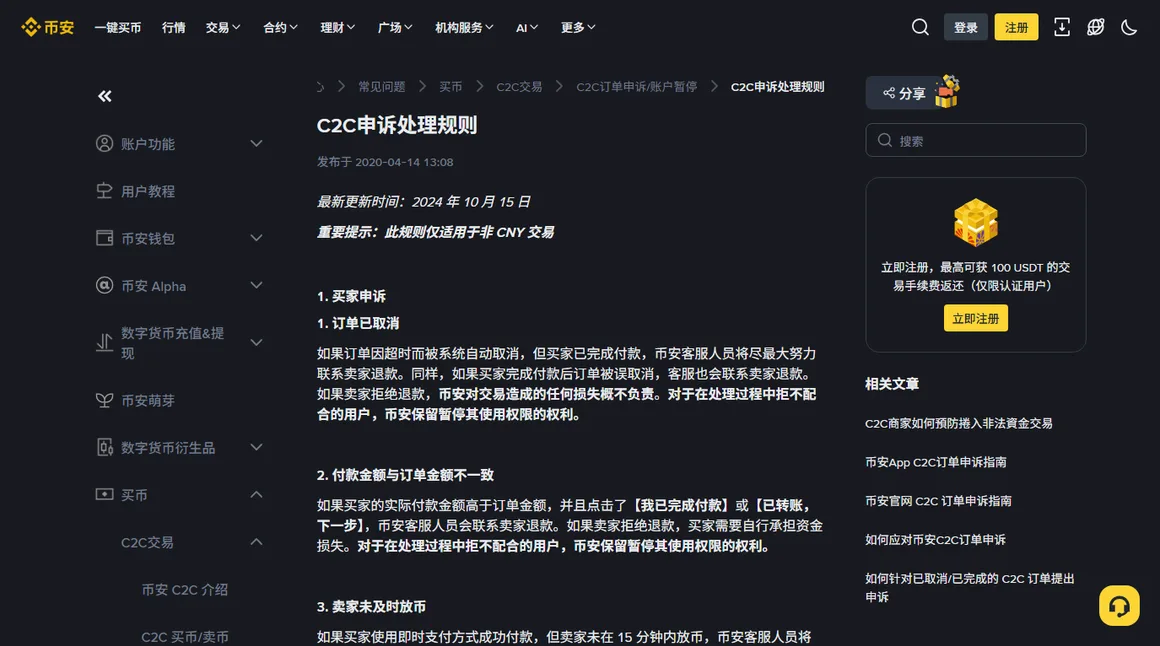Open related article 币安App C2C订单申诉指南
Viewport: 1160px width, 646px height.
coord(936,462)
